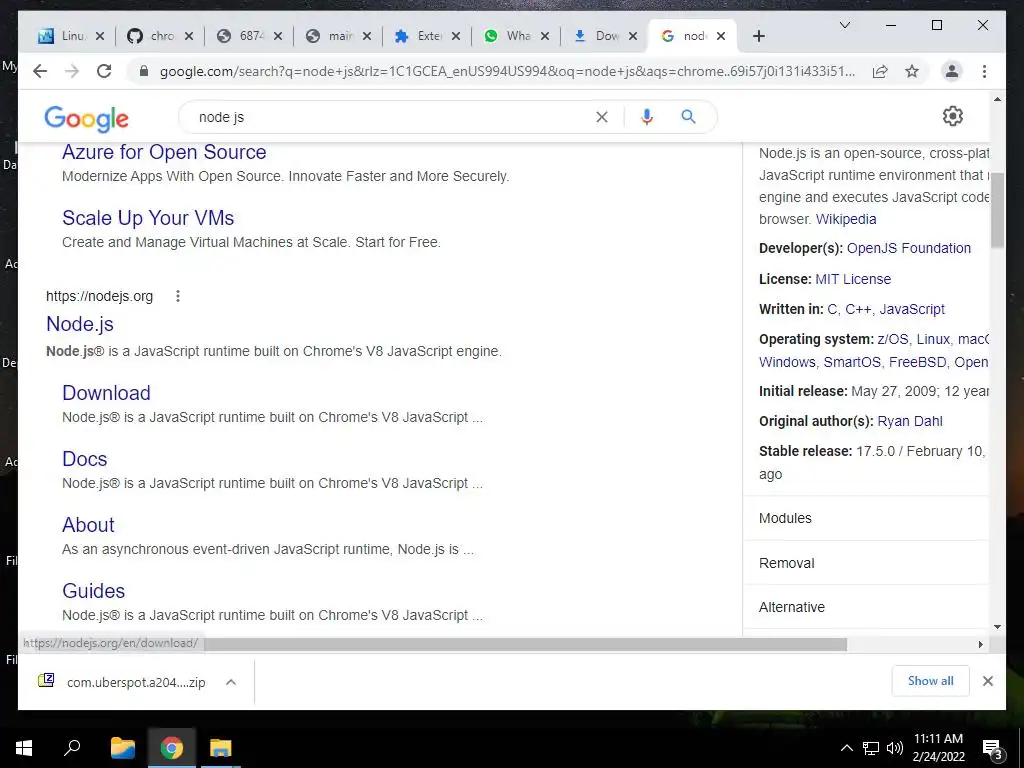The height and width of the screenshot is (768, 1024).
Task: Expand the Alternative section
Action: click(x=866, y=607)
